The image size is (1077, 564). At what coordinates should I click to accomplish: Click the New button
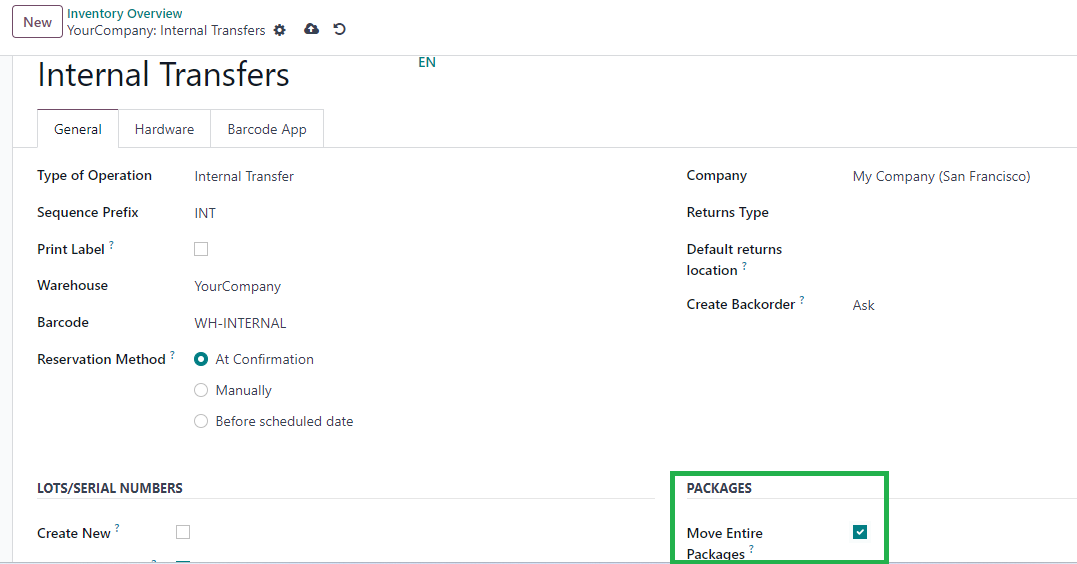click(37, 22)
